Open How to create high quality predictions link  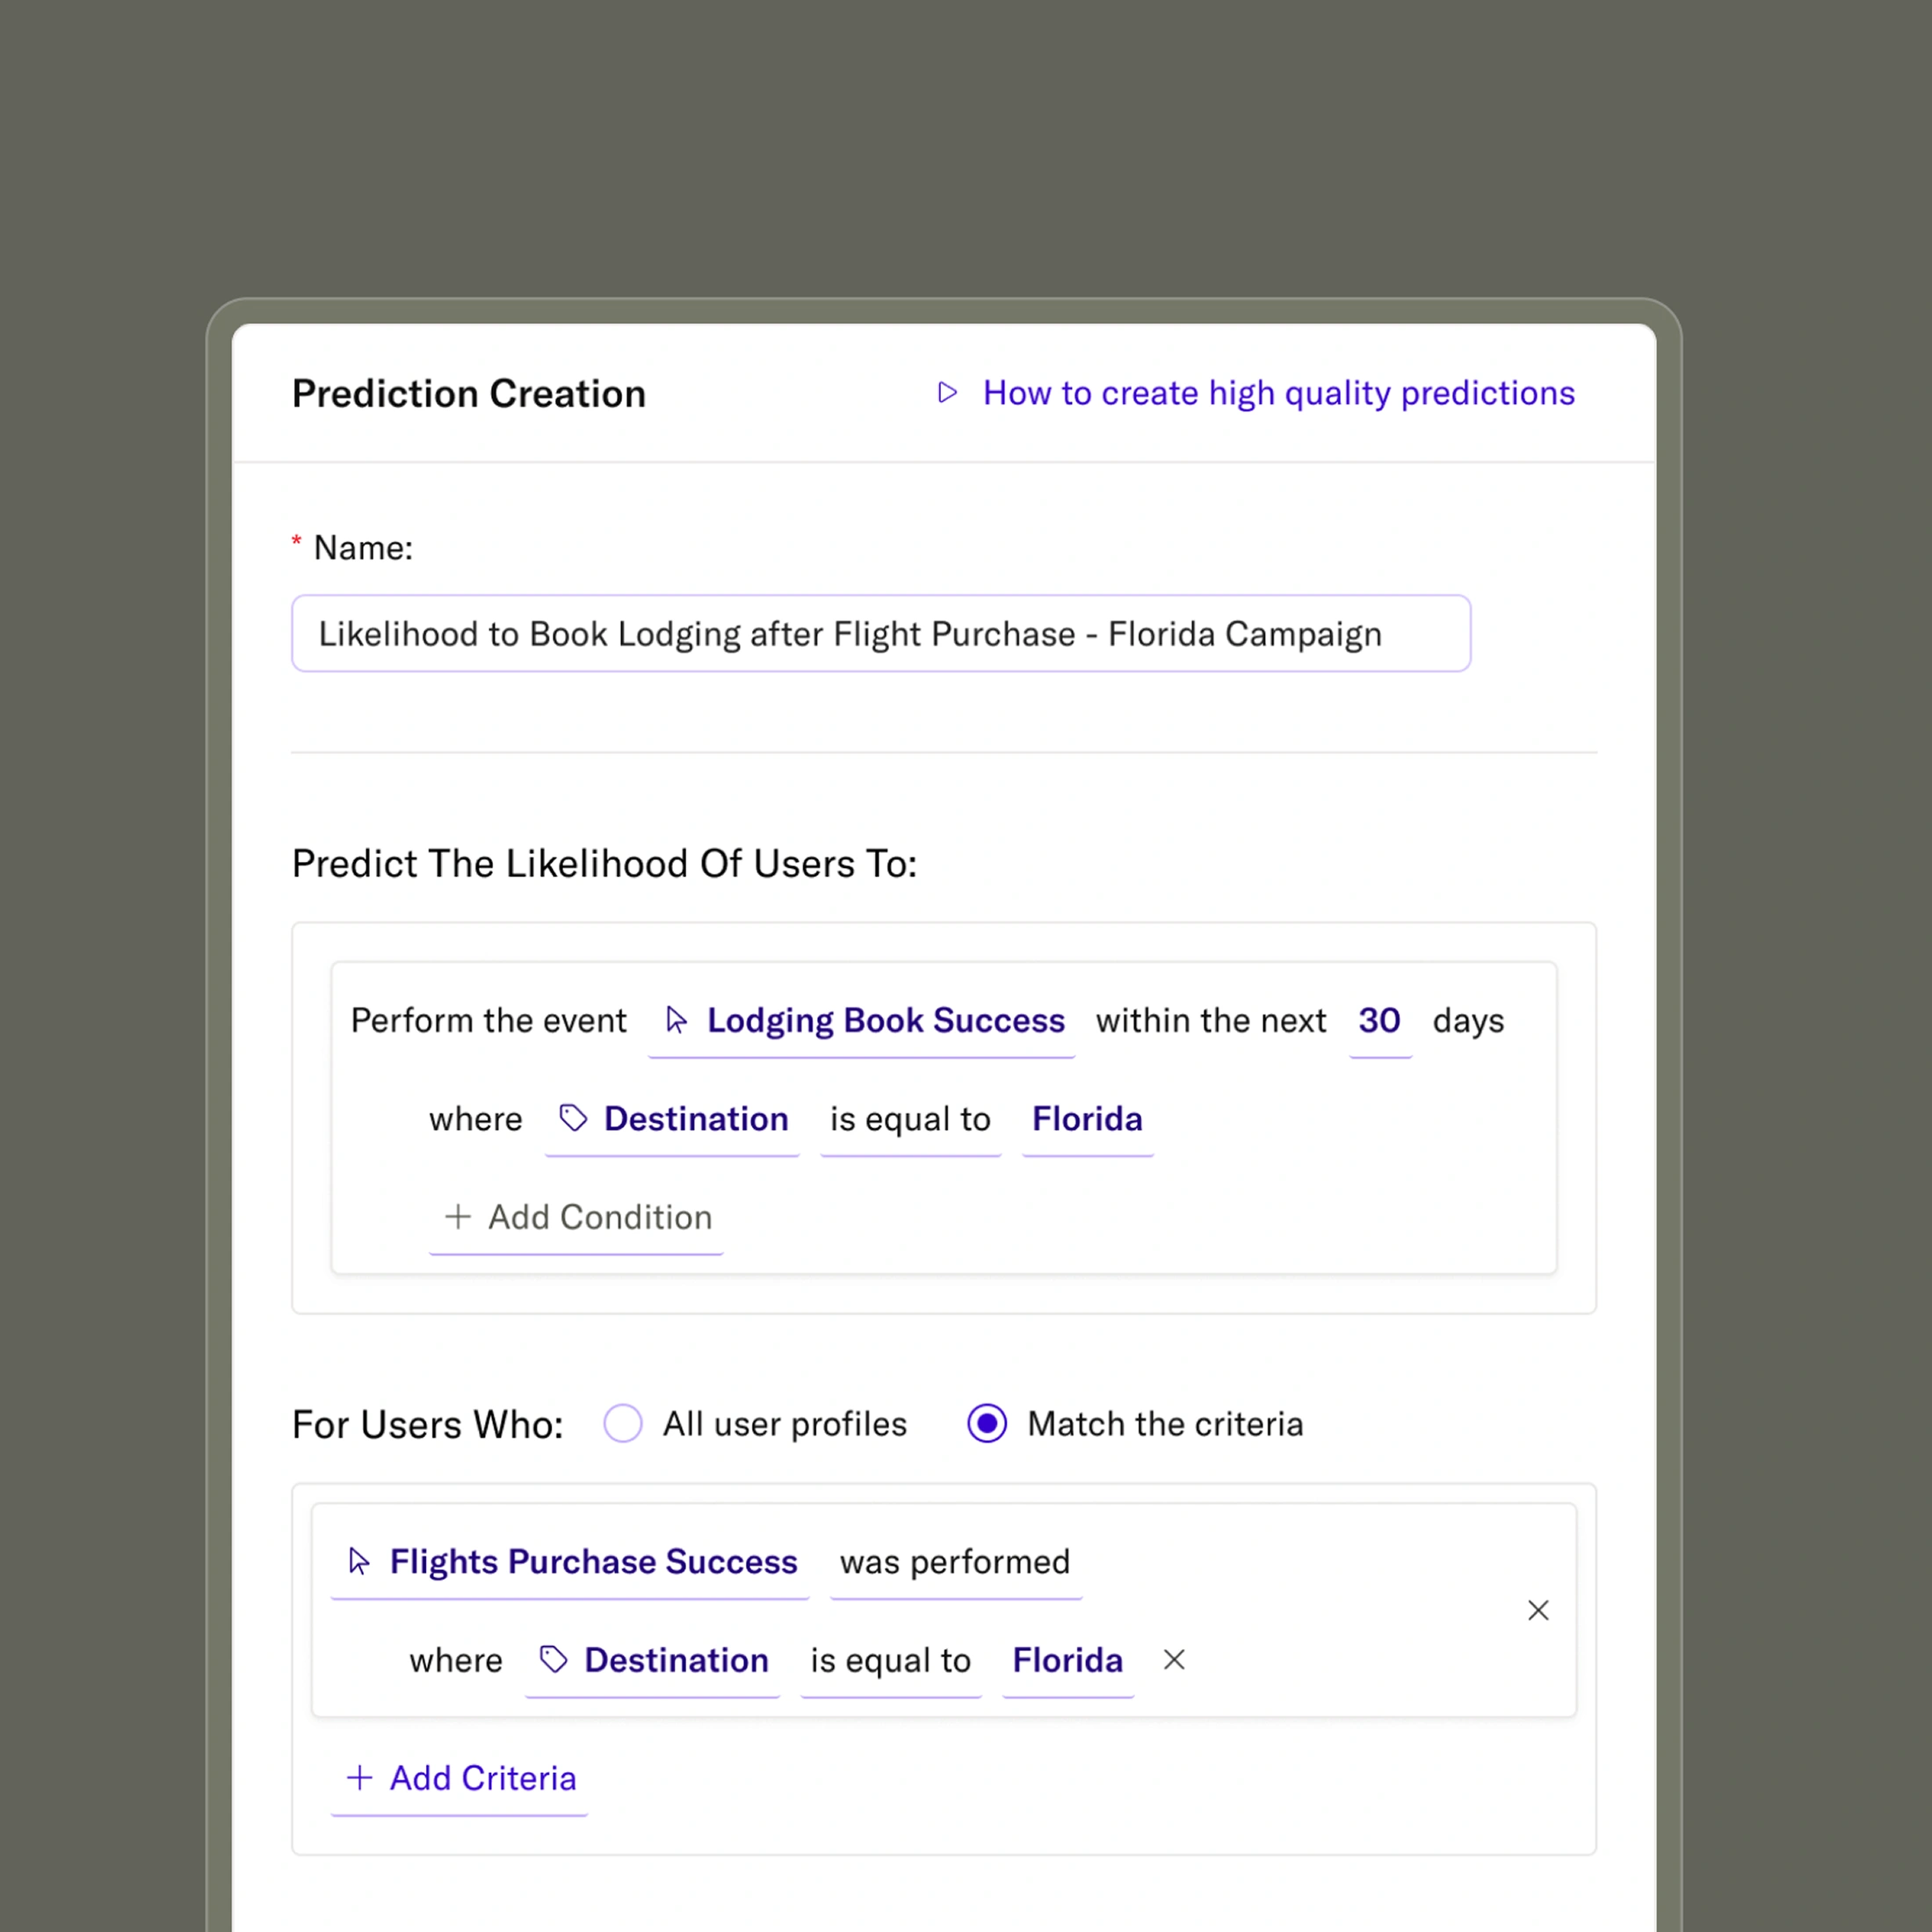click(1278, 393)
